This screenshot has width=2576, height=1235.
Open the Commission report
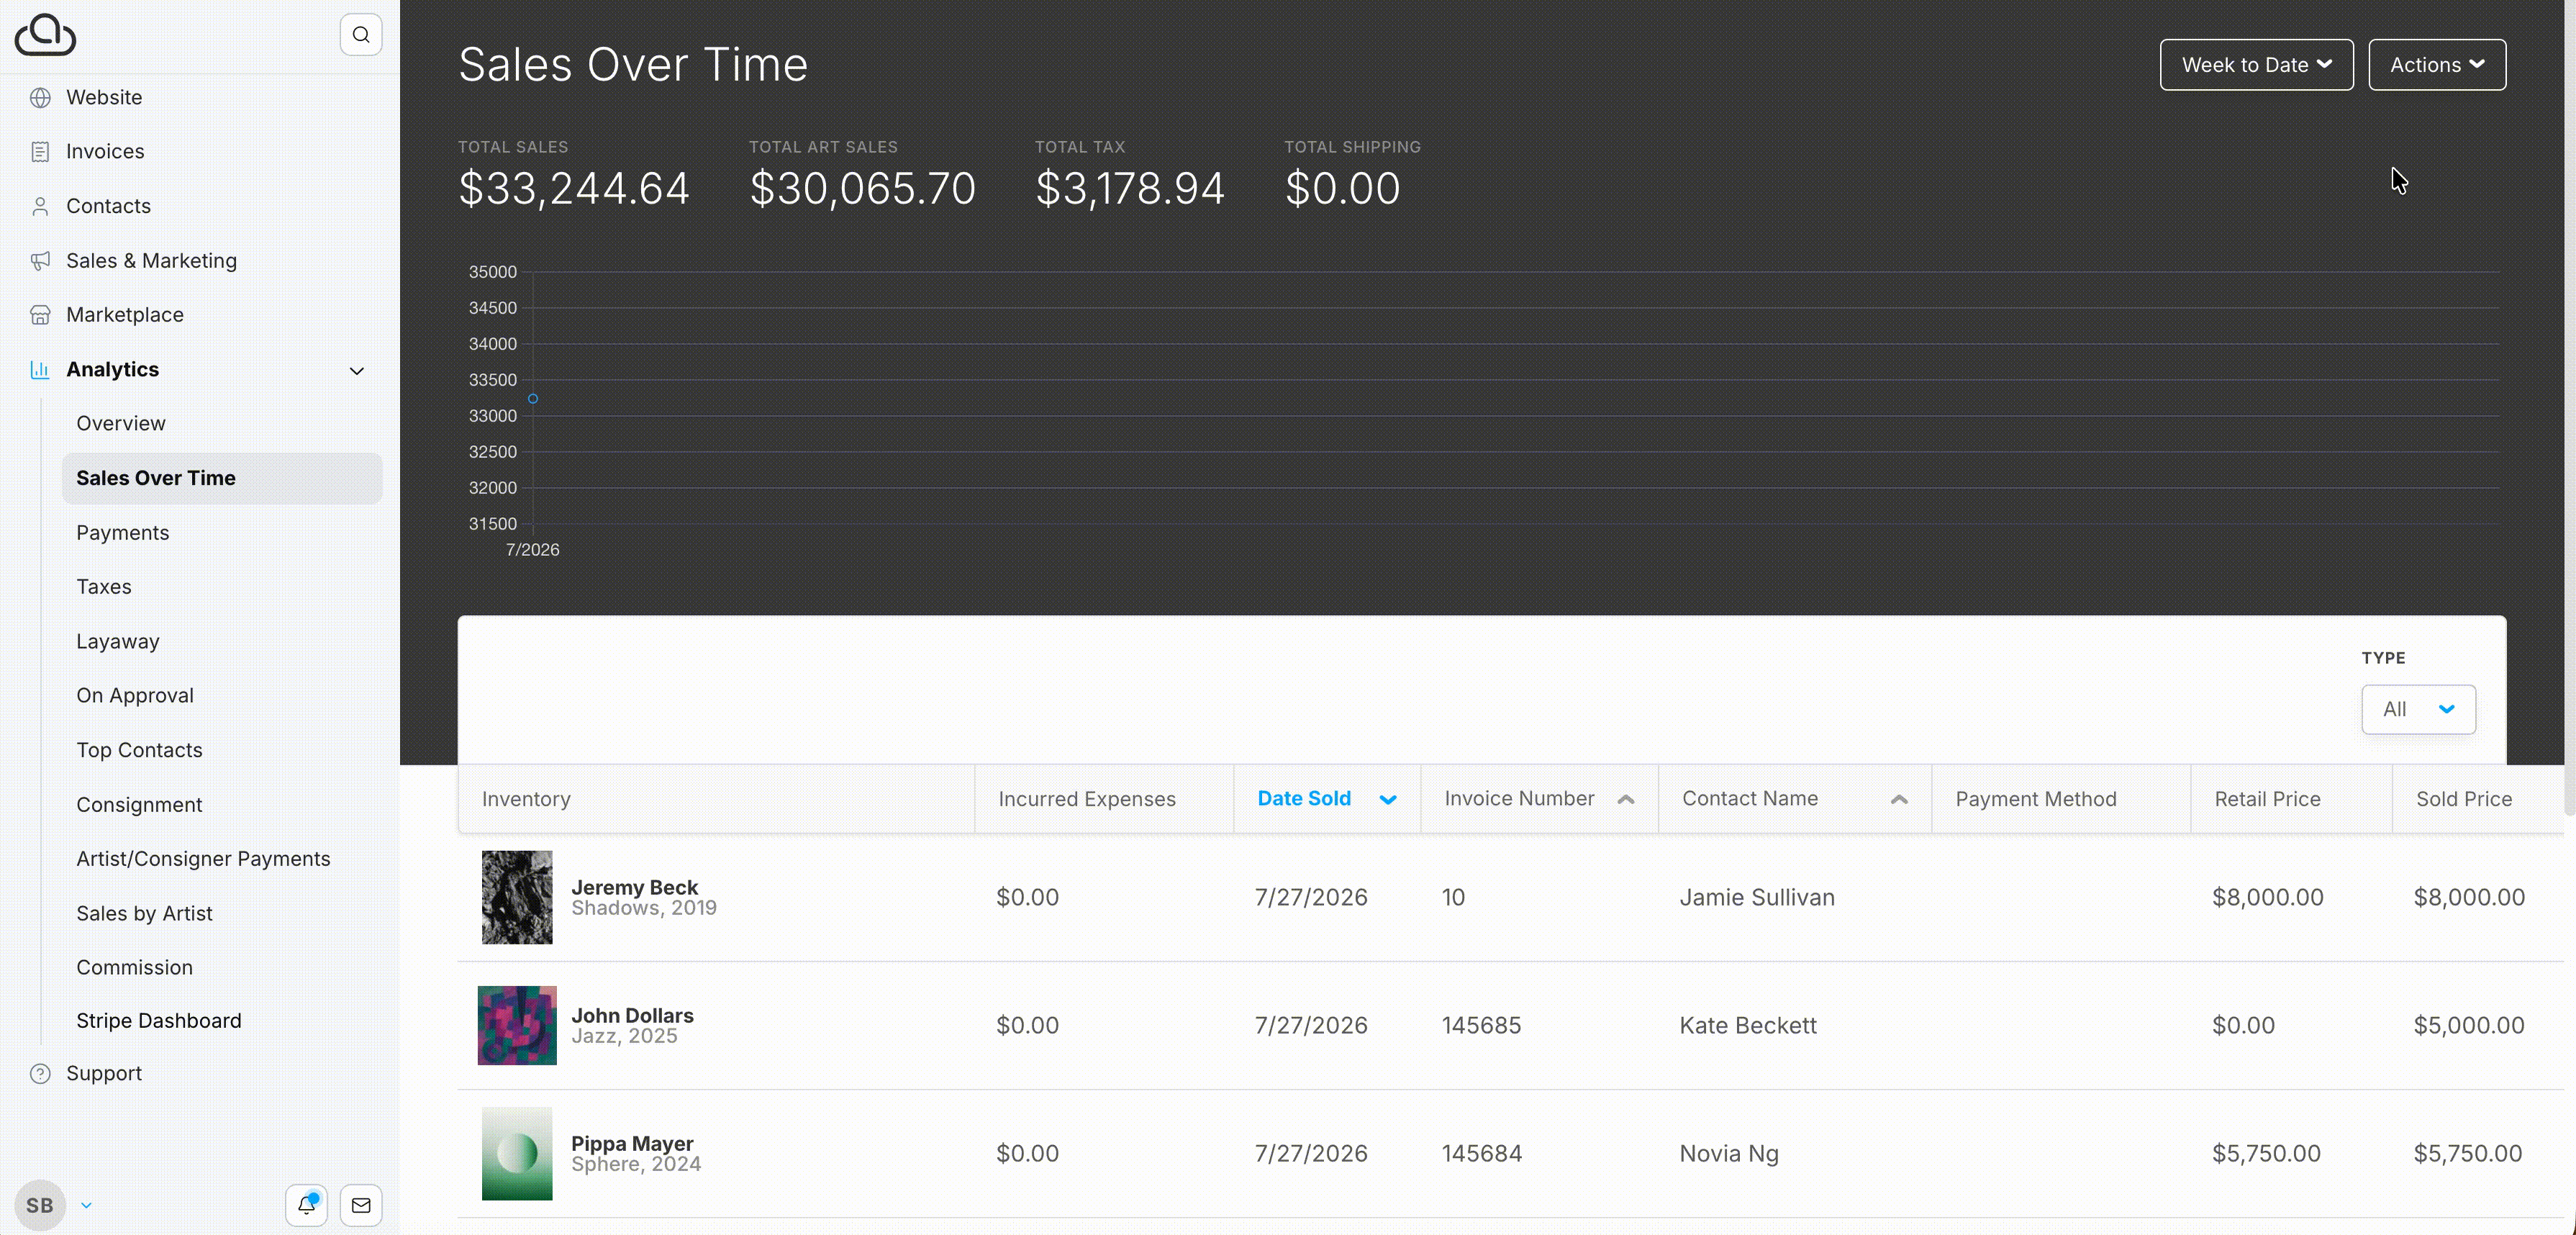(134, 968)
